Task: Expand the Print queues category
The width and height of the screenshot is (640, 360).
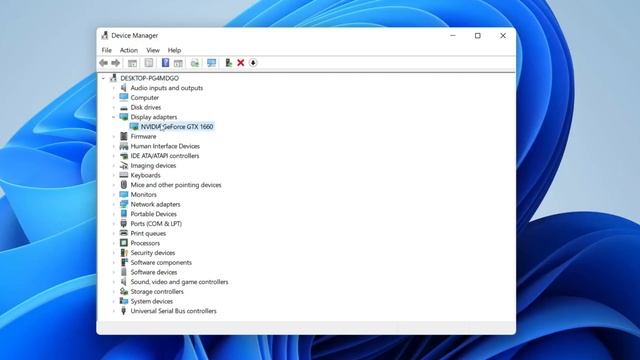Action: (x=113, y=233)
